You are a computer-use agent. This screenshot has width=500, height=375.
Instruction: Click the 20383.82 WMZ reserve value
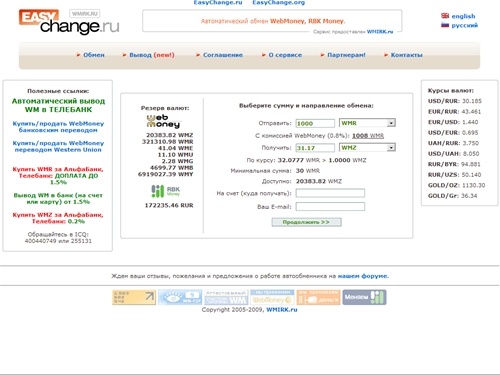170,135
